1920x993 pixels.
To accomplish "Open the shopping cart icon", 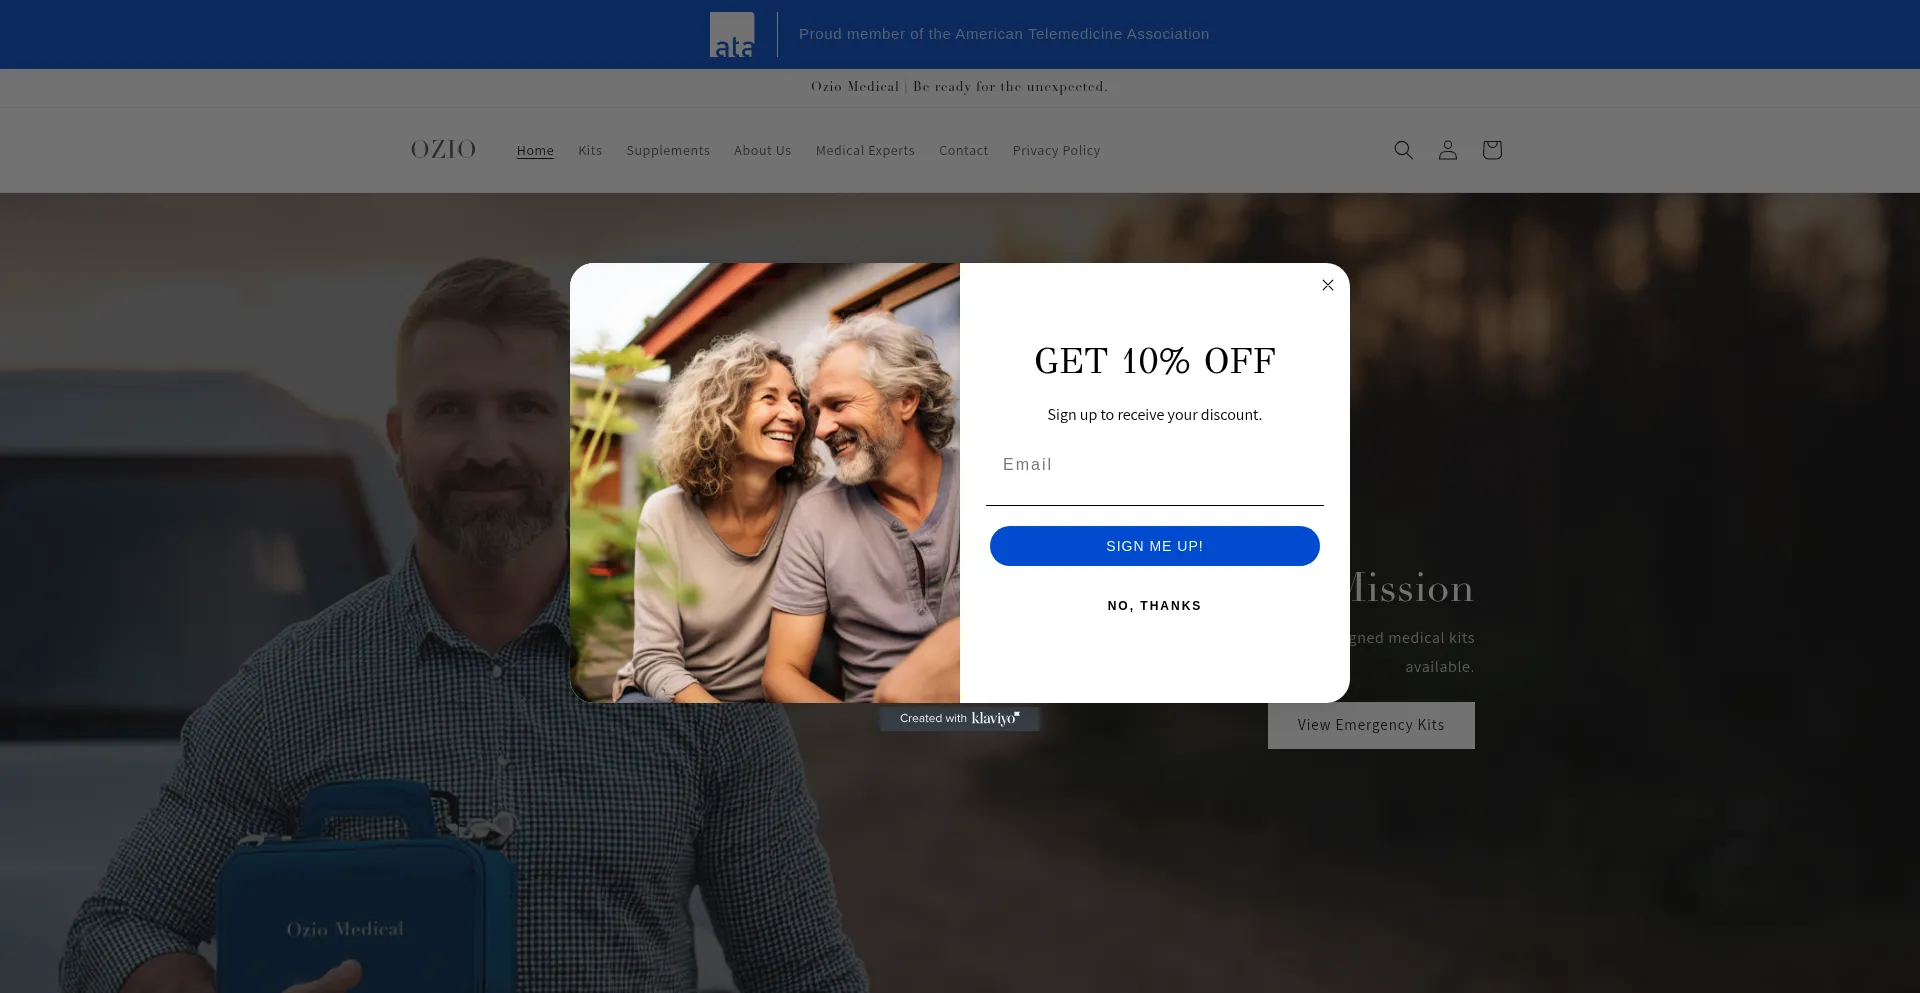I will (x=1491, y=150).
